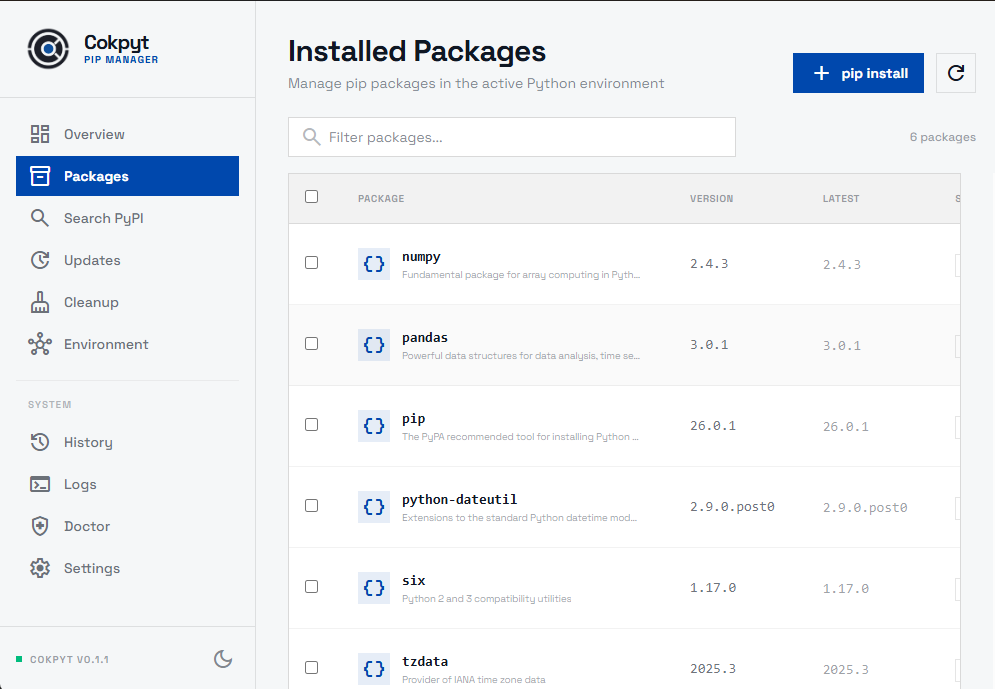Open the Doctor stethoscope icon
The width and height of the screenshot is (995, 689).
click(x=40, y=526)
